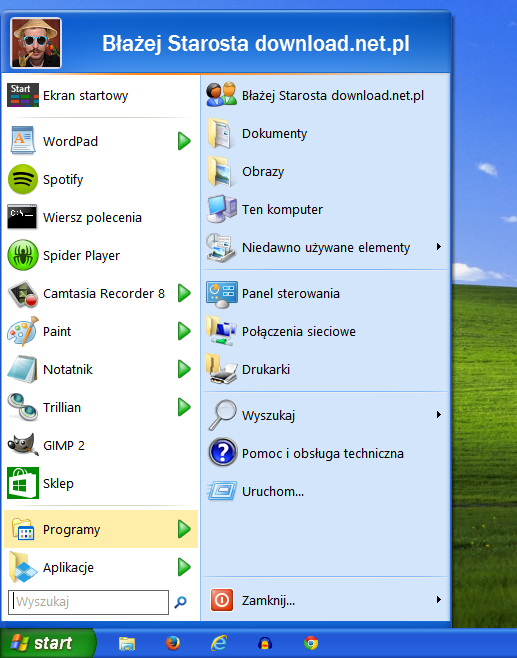Open File Explorer from the taskbar

pos(127,643)
